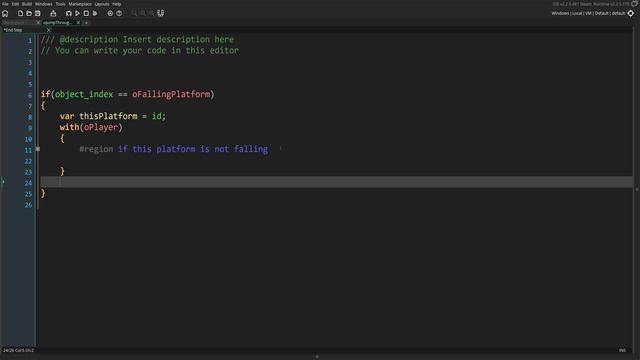Click the cursor position status bar text
This screenshot has width=640, height=360.
click(18, 350)
